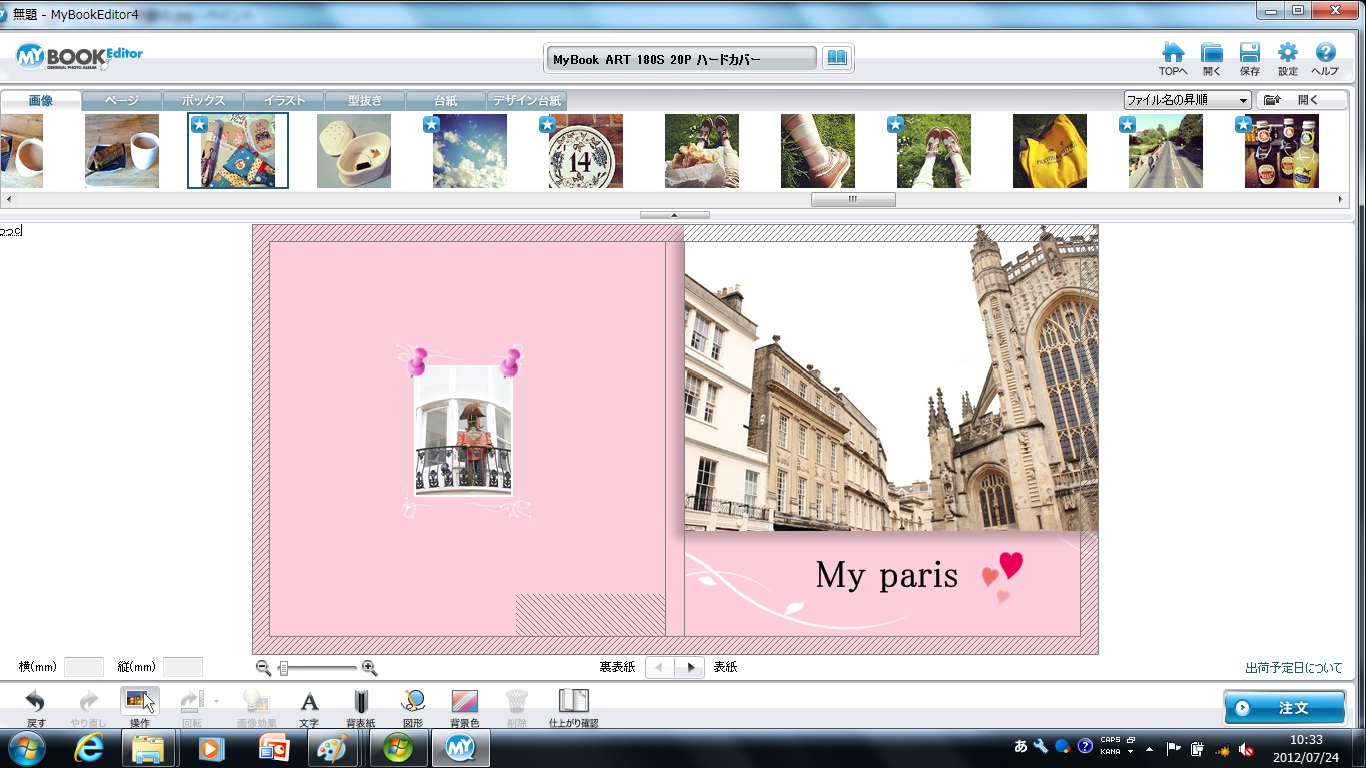The image size is (1366, 768).
Task: Click the 戻す undo icon
Action: click(x=35, y=702)
